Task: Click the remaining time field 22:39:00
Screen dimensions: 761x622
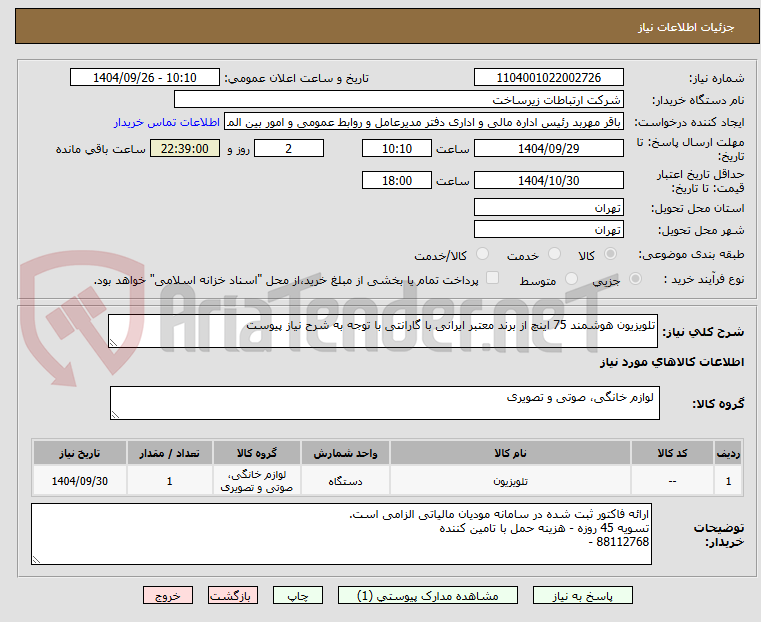Action: click(185, 148)
